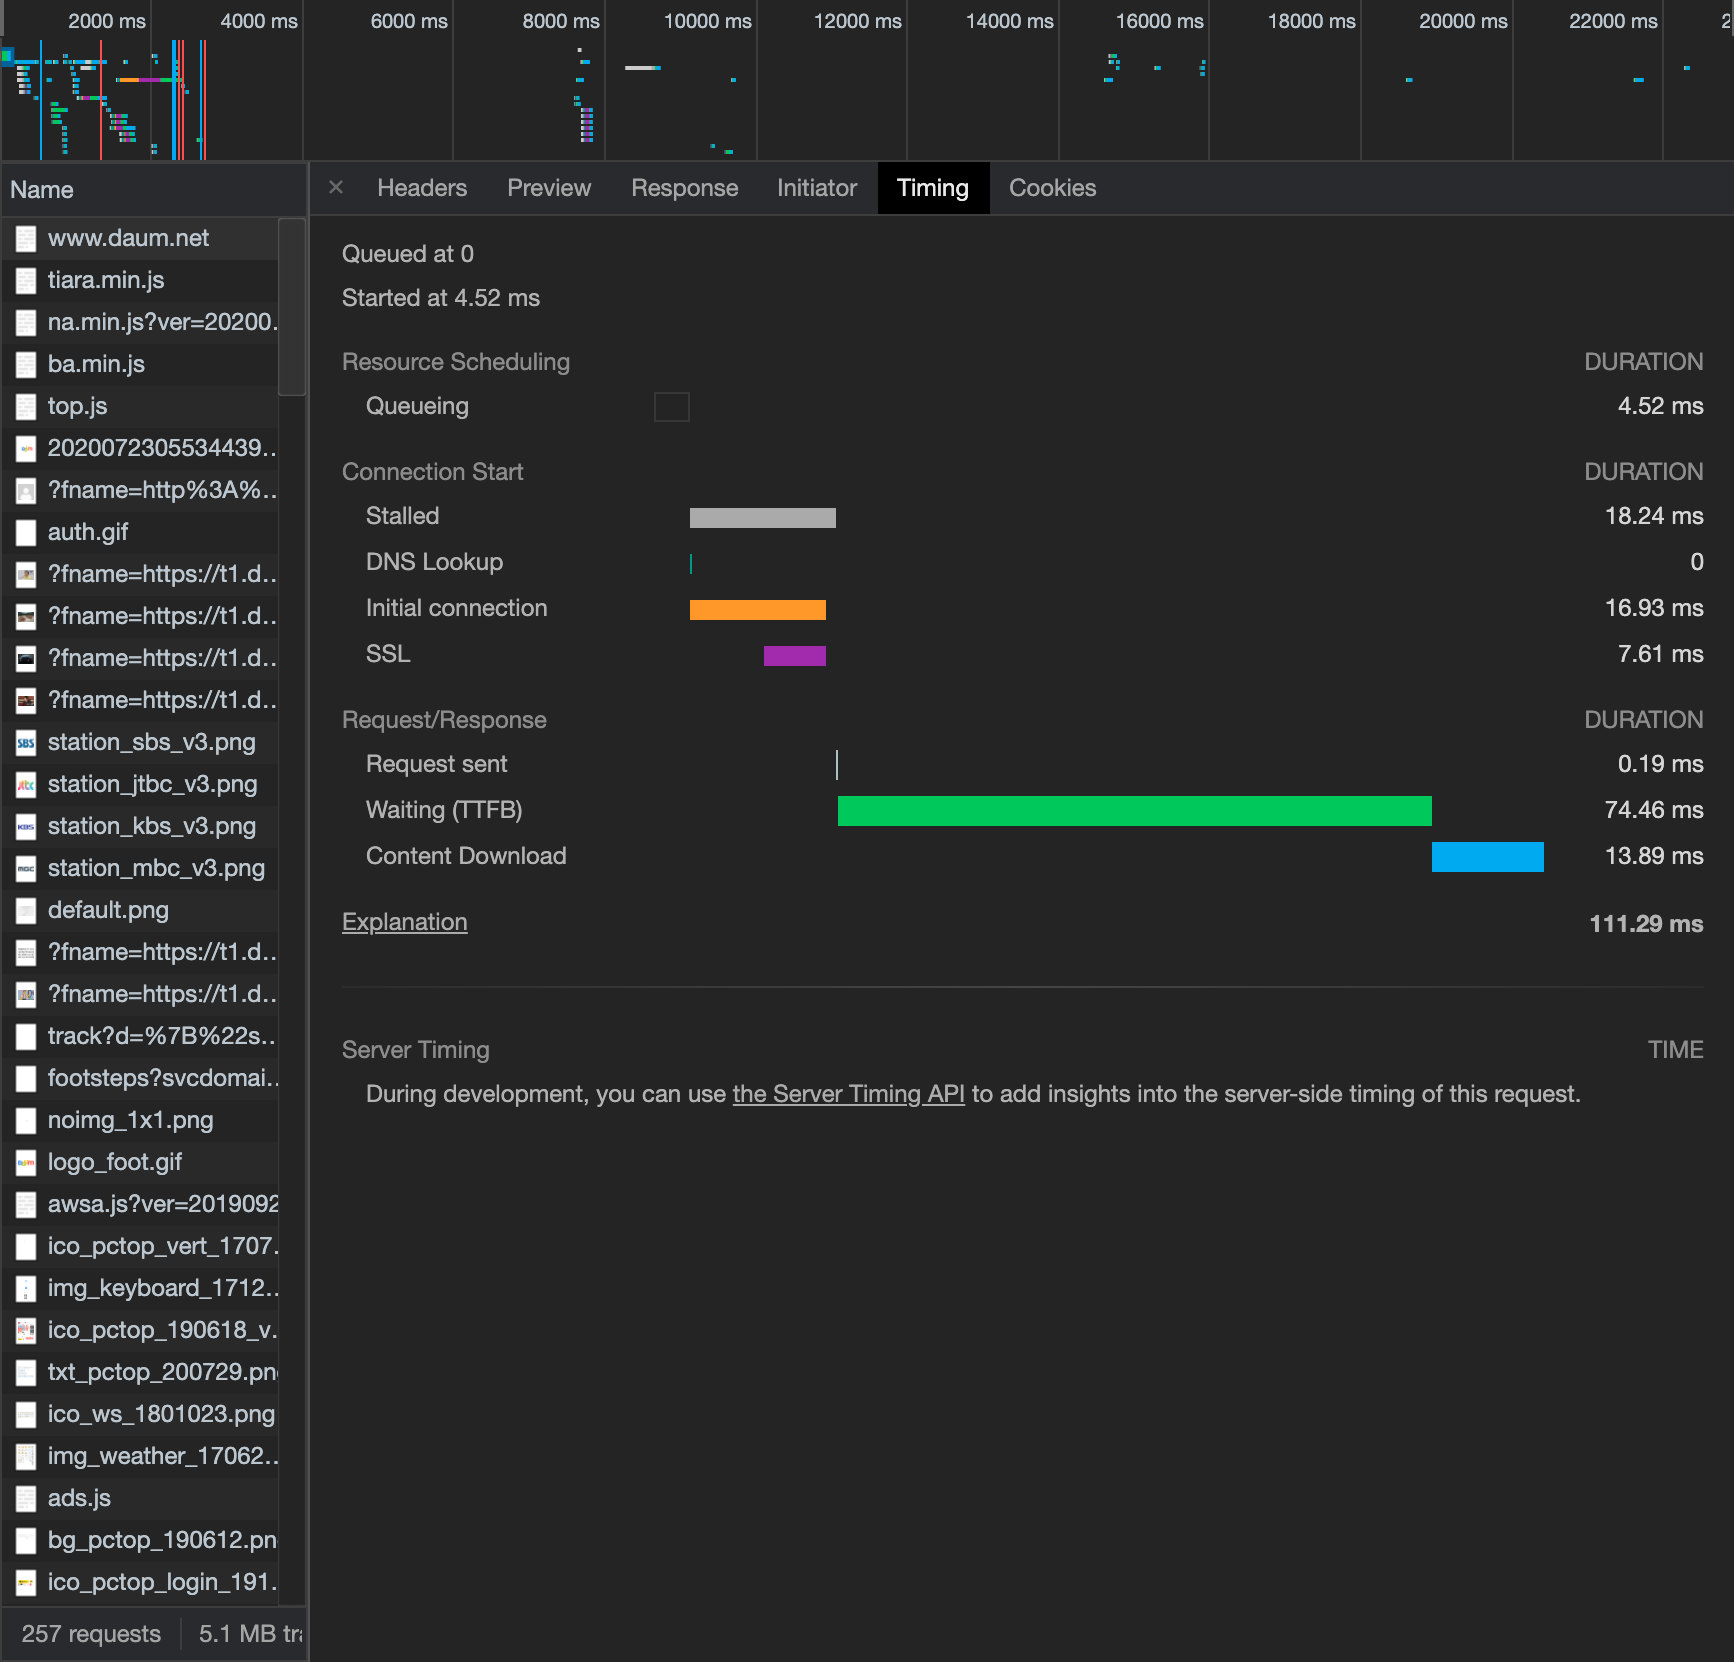The width and height of the screenshot is (1734, 1662).
Task: Click the green Waiting (TTFB) bar
Action: coord(1134,811)
